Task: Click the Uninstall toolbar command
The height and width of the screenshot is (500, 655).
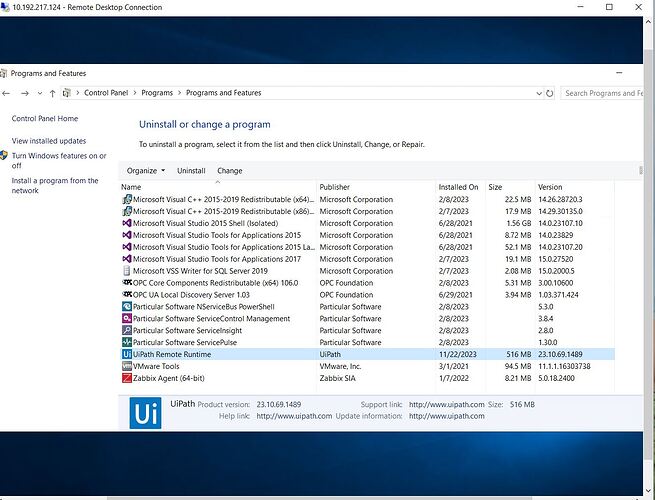Action: [x=191, y=170]
